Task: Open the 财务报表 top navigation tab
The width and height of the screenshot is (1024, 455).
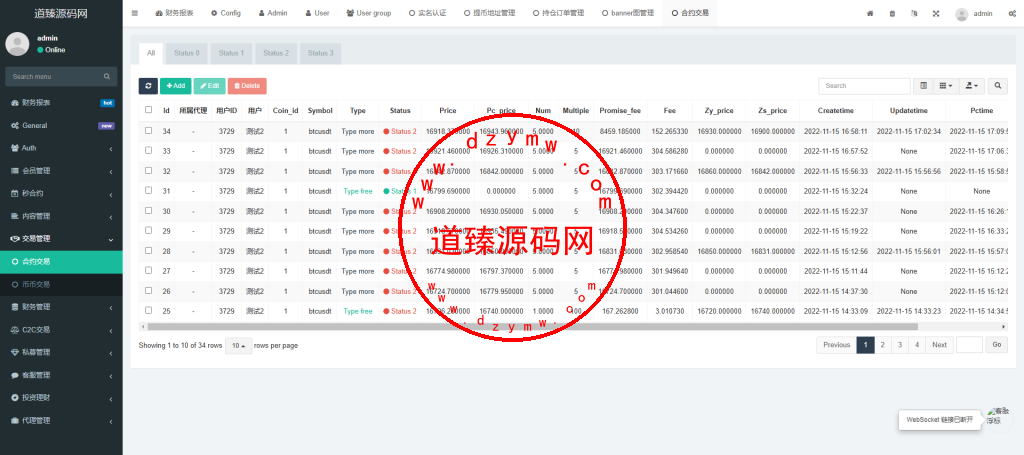Action: 174,13
